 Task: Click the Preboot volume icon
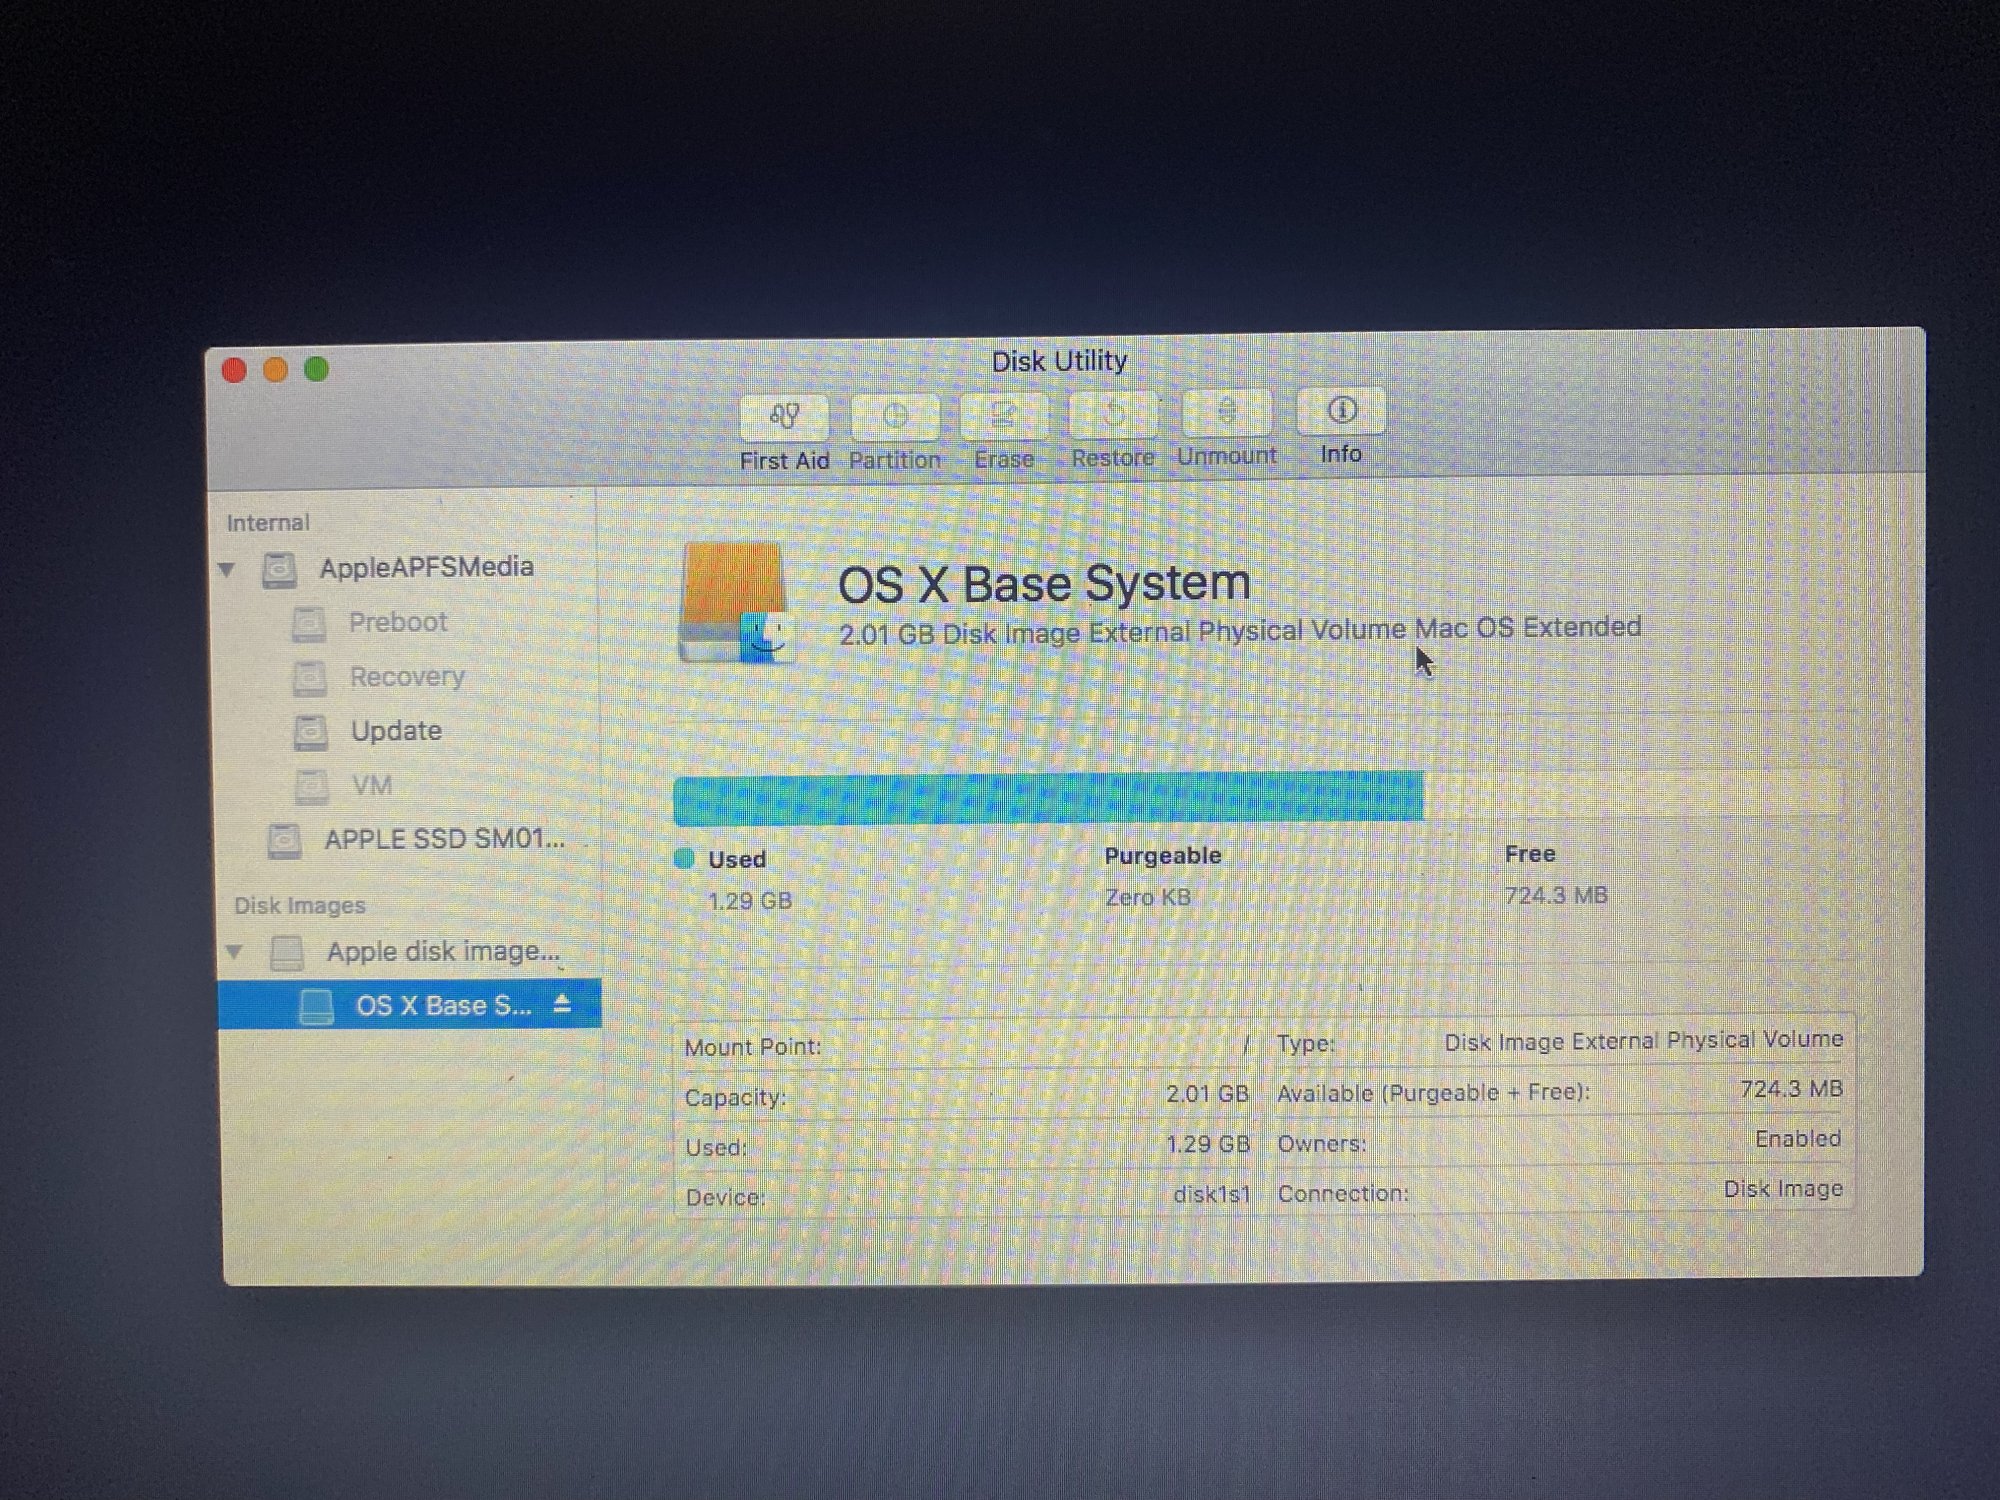(x=309, y=624)
